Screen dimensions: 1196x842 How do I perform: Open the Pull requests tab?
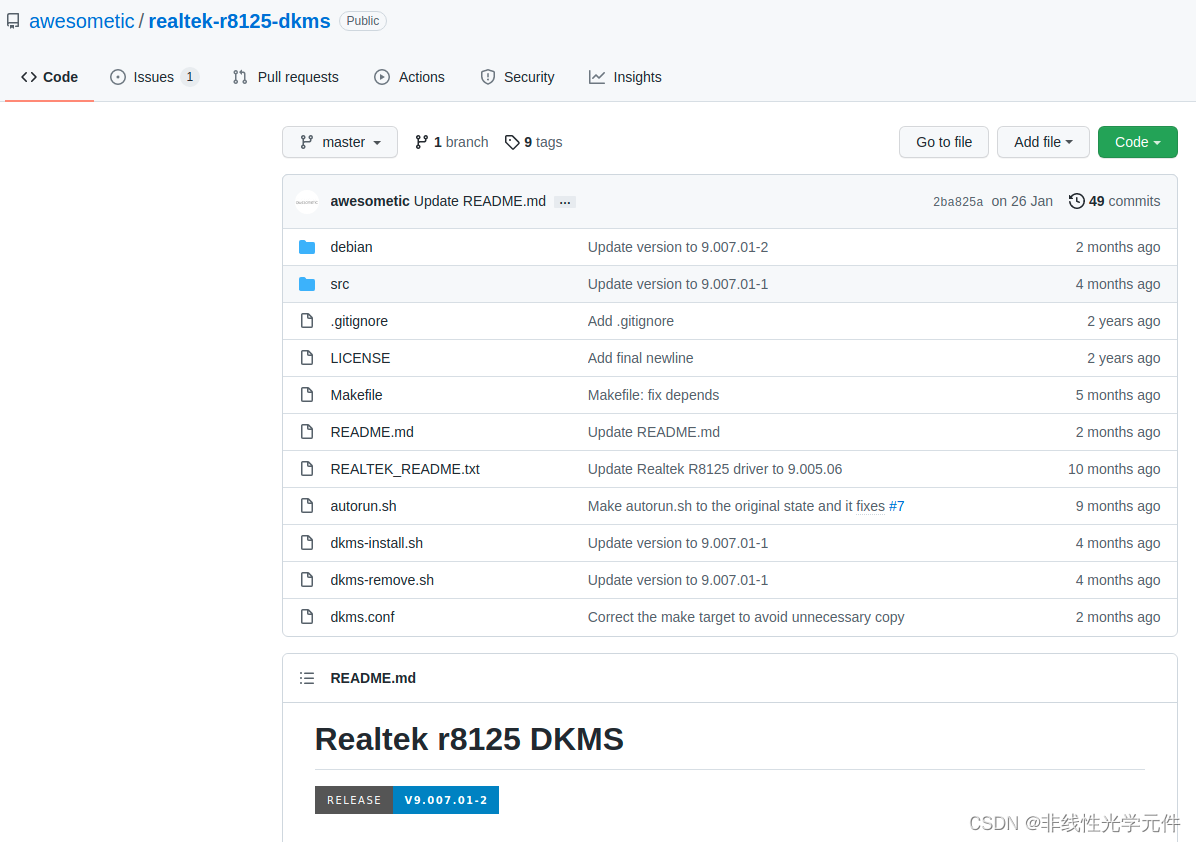tap(285, 77)
